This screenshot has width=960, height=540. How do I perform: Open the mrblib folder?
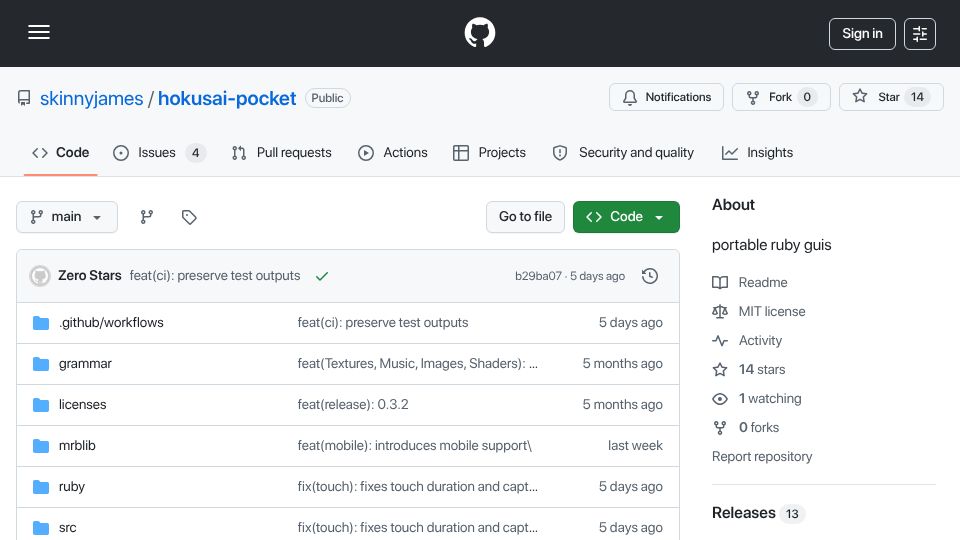77,446
